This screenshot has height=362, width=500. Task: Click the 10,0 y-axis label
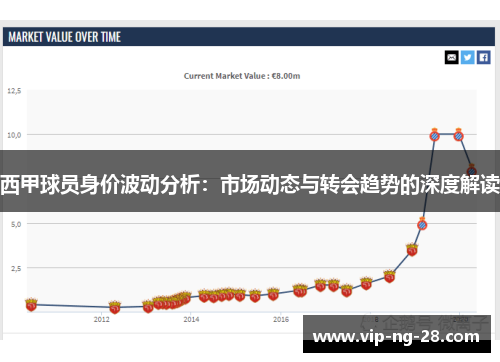pyautogui.click(x=14, y=135)
